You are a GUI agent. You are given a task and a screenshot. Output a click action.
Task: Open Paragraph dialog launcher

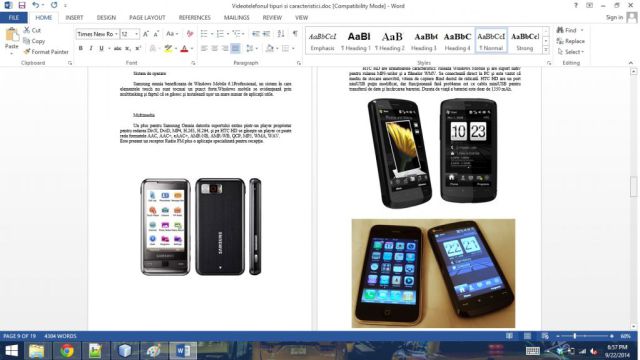[x=299, y=63]
